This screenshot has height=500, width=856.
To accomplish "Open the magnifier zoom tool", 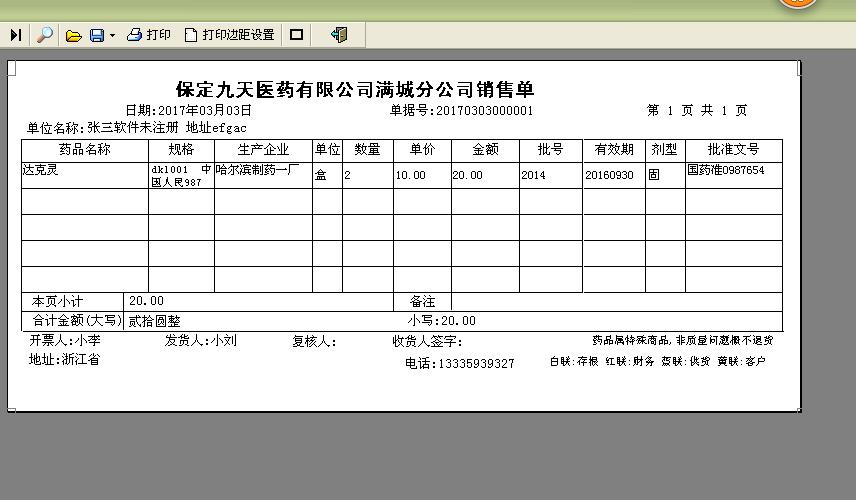I will point(44,35).
